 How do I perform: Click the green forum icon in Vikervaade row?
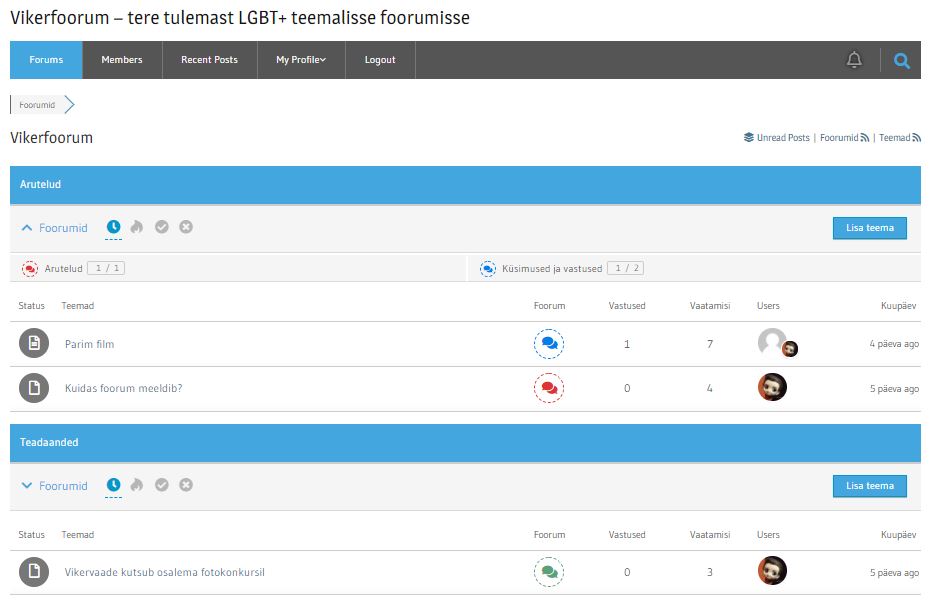(x=549, y=572)
